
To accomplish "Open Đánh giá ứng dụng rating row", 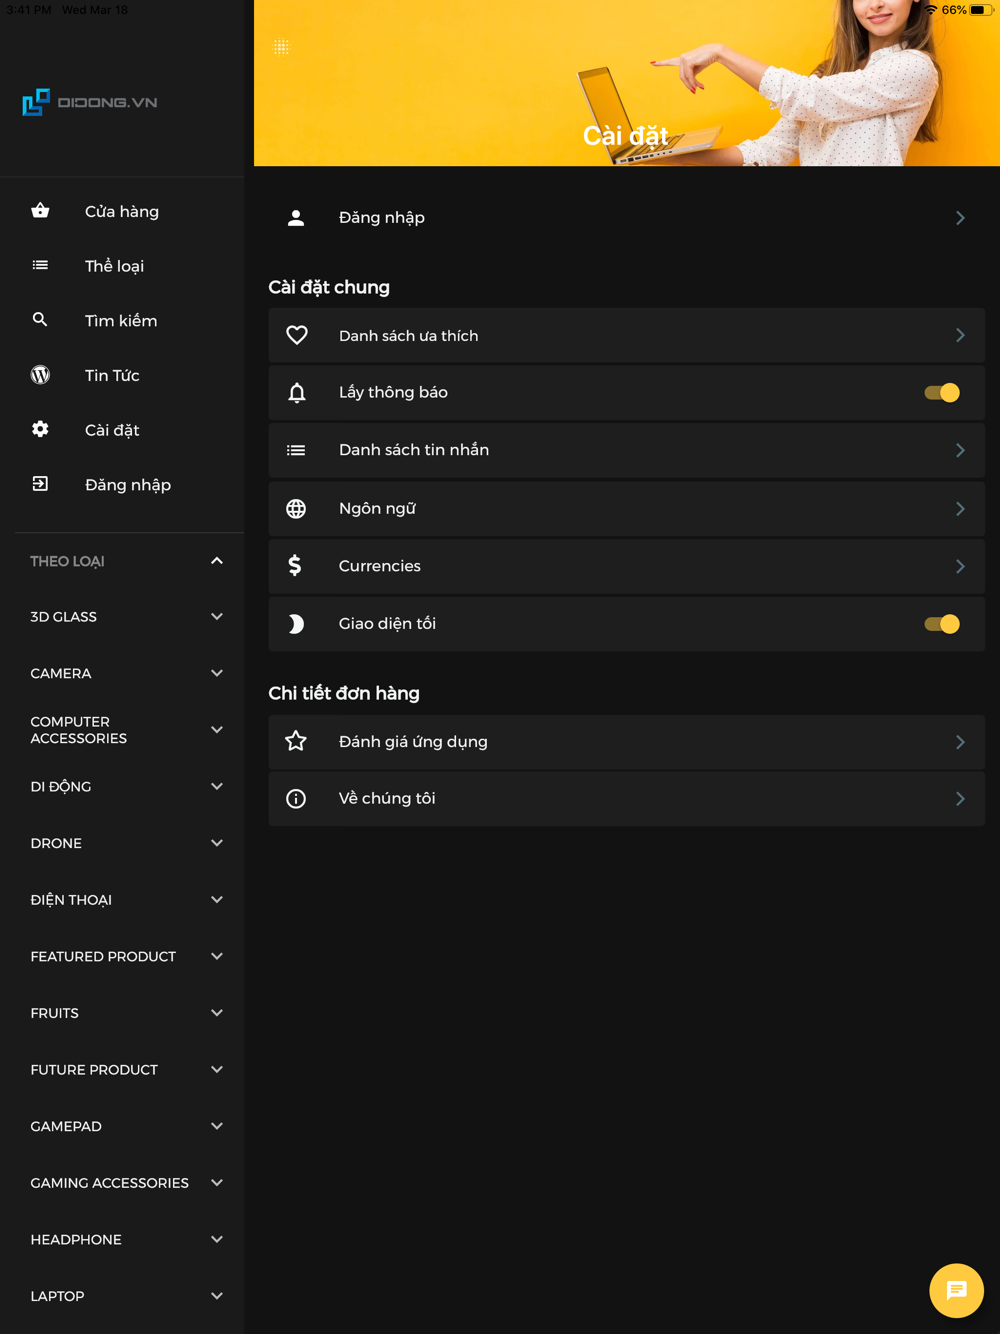I will click(x=626, y=742).
